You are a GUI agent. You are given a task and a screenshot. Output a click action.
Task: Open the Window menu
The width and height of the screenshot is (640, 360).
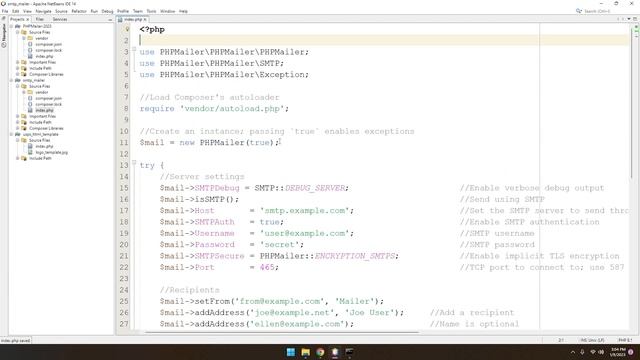(167, 11)
